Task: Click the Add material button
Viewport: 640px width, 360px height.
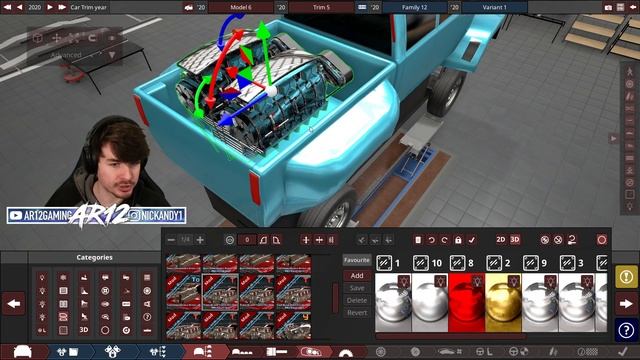Action: [357, 276]
